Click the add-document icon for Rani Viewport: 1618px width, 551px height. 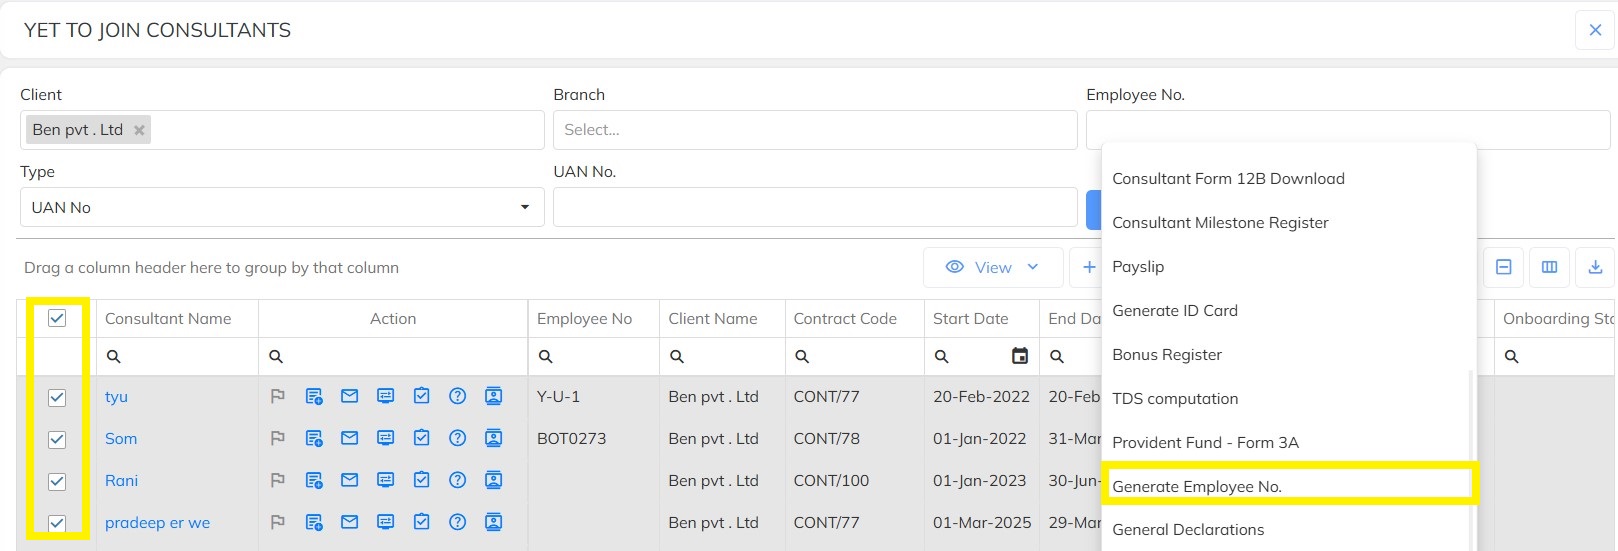tap(314, 480)
